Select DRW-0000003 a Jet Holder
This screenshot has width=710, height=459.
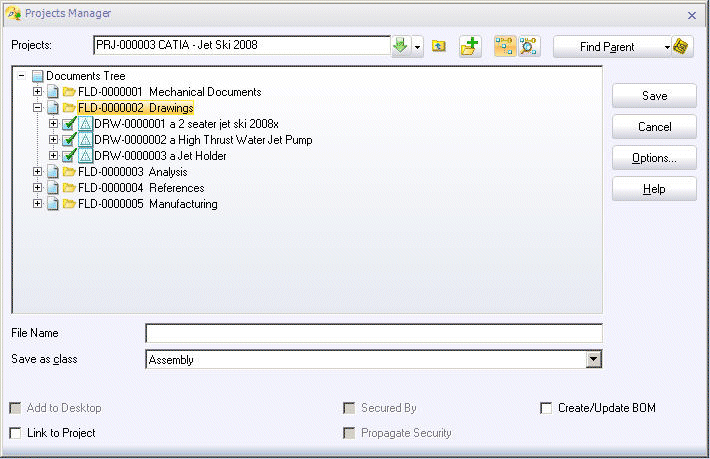tap(160, 156)
